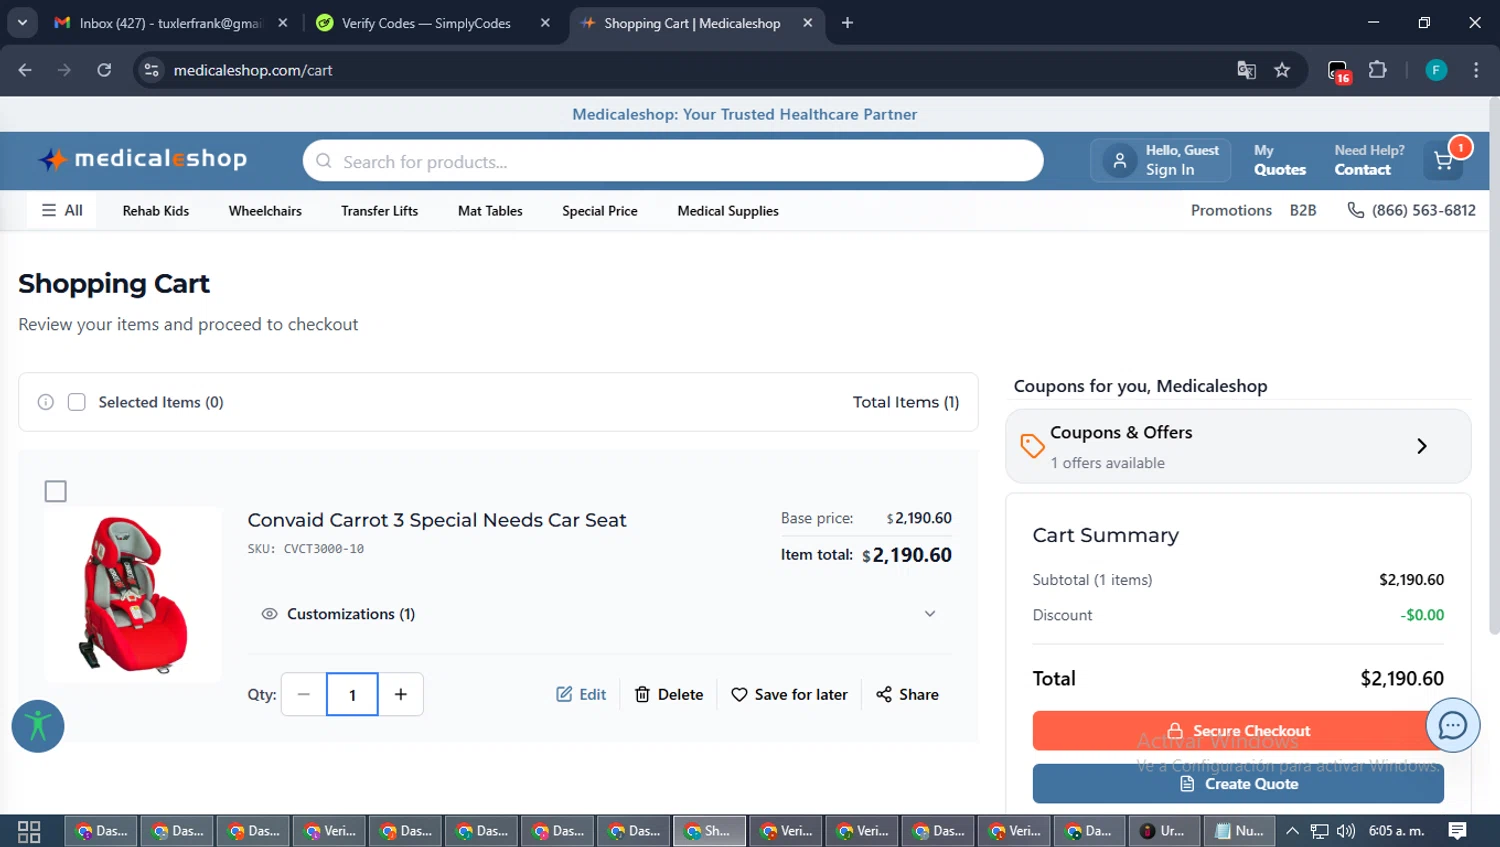Open Convaid Carrot 3 Special Needs Car Seat title

[x=437, y=520]
